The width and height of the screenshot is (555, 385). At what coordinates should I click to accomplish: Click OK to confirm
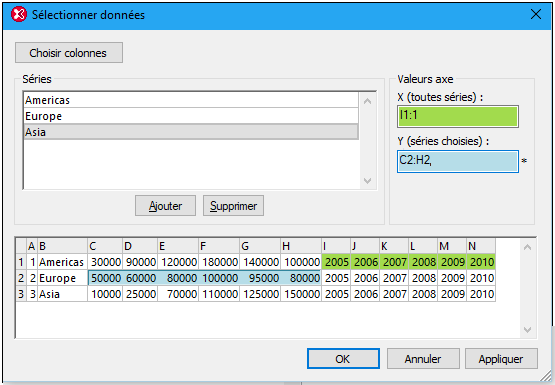coord(343,359)
